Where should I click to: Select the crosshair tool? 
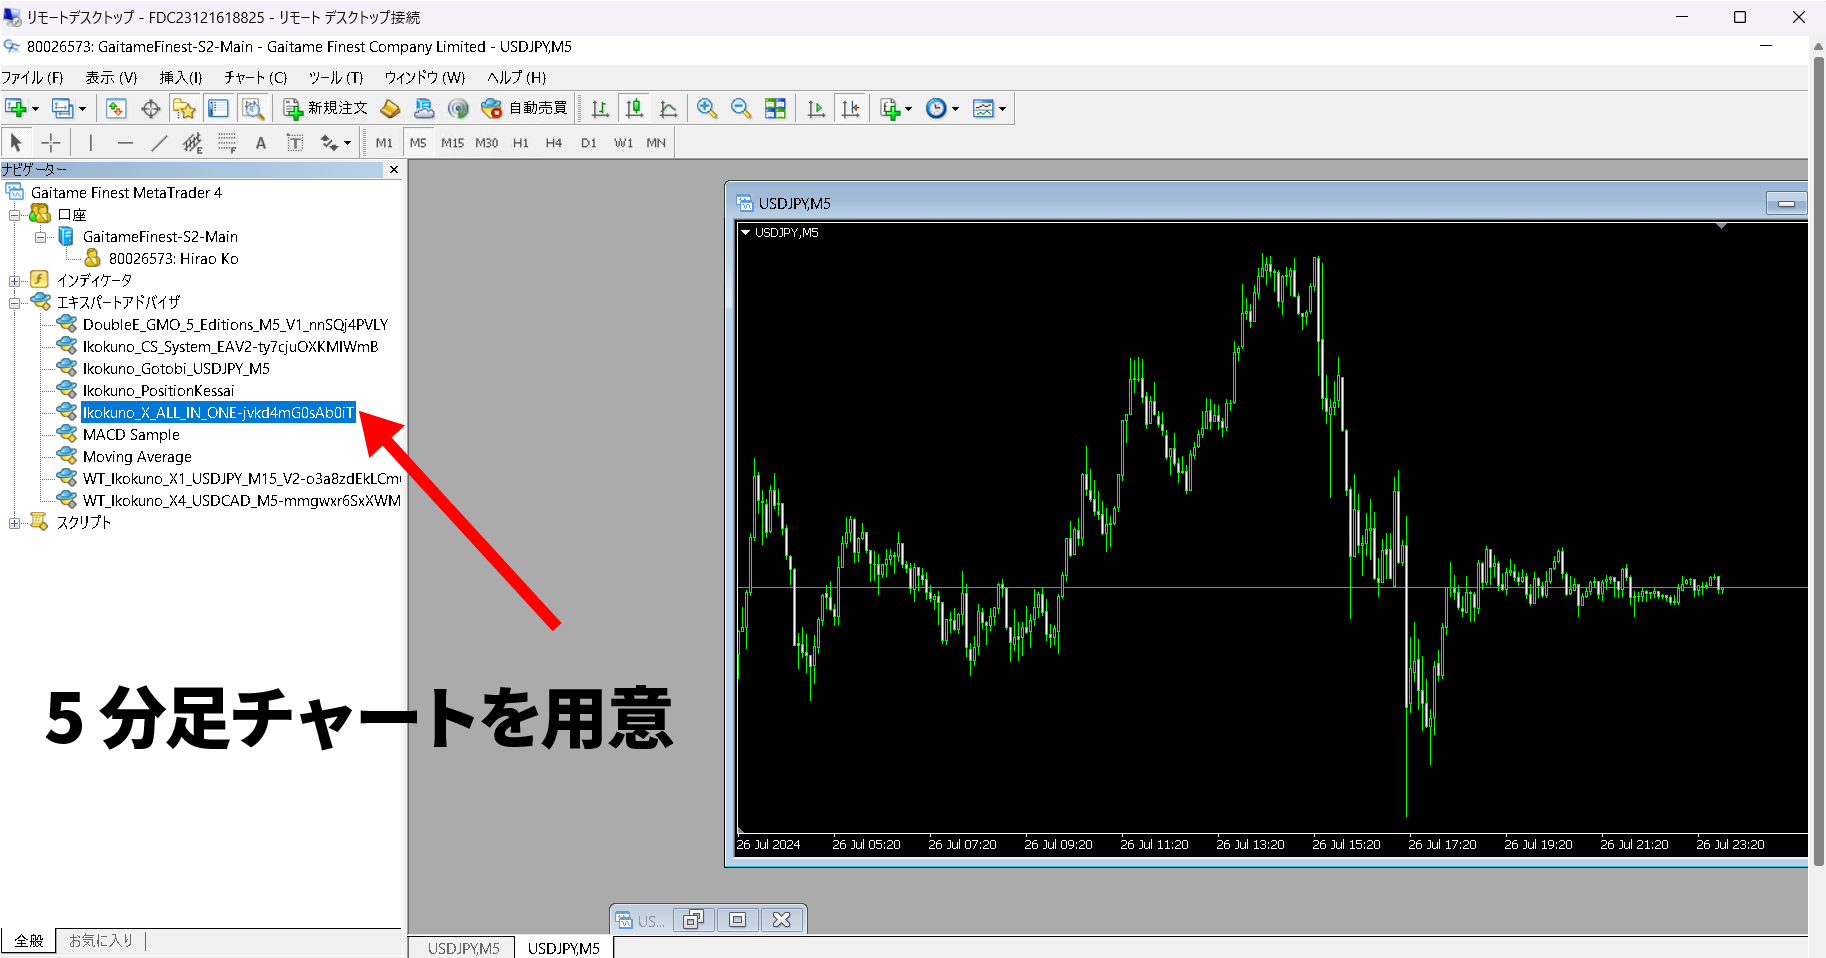[x=51, y=143]
